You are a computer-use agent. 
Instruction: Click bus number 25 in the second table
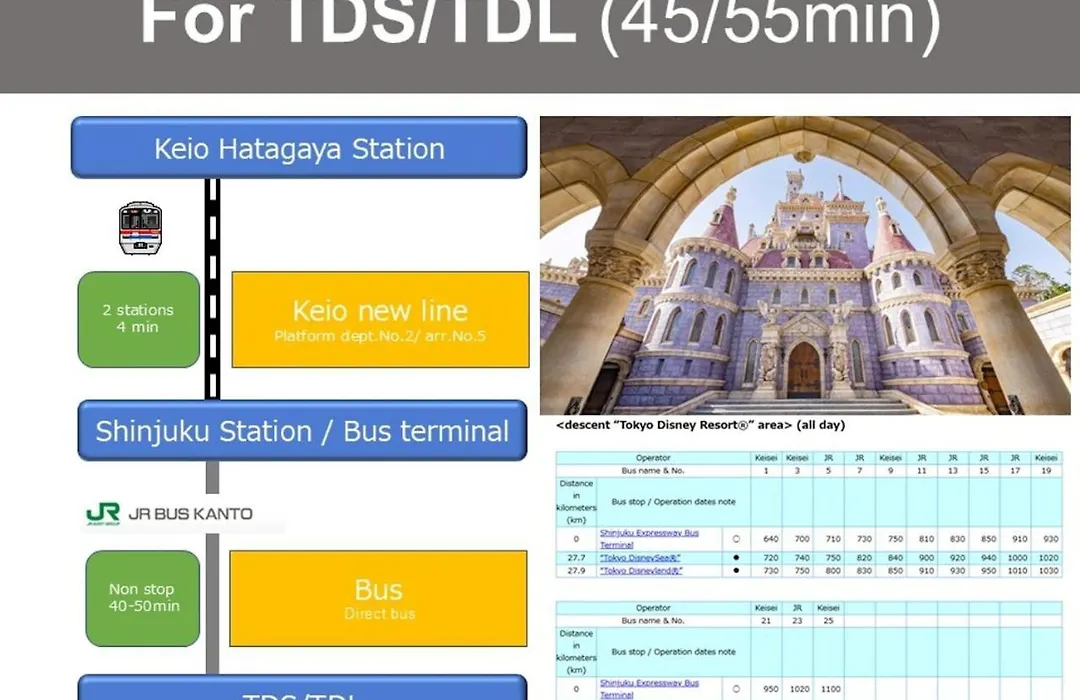point(828,621)
